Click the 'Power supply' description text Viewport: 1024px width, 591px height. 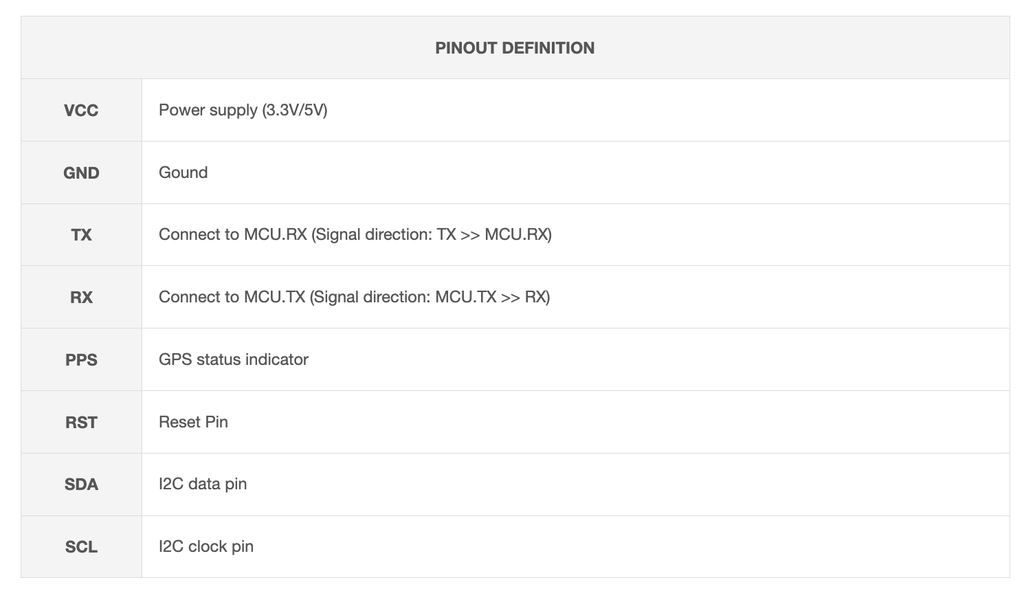(x=208, y=110)
